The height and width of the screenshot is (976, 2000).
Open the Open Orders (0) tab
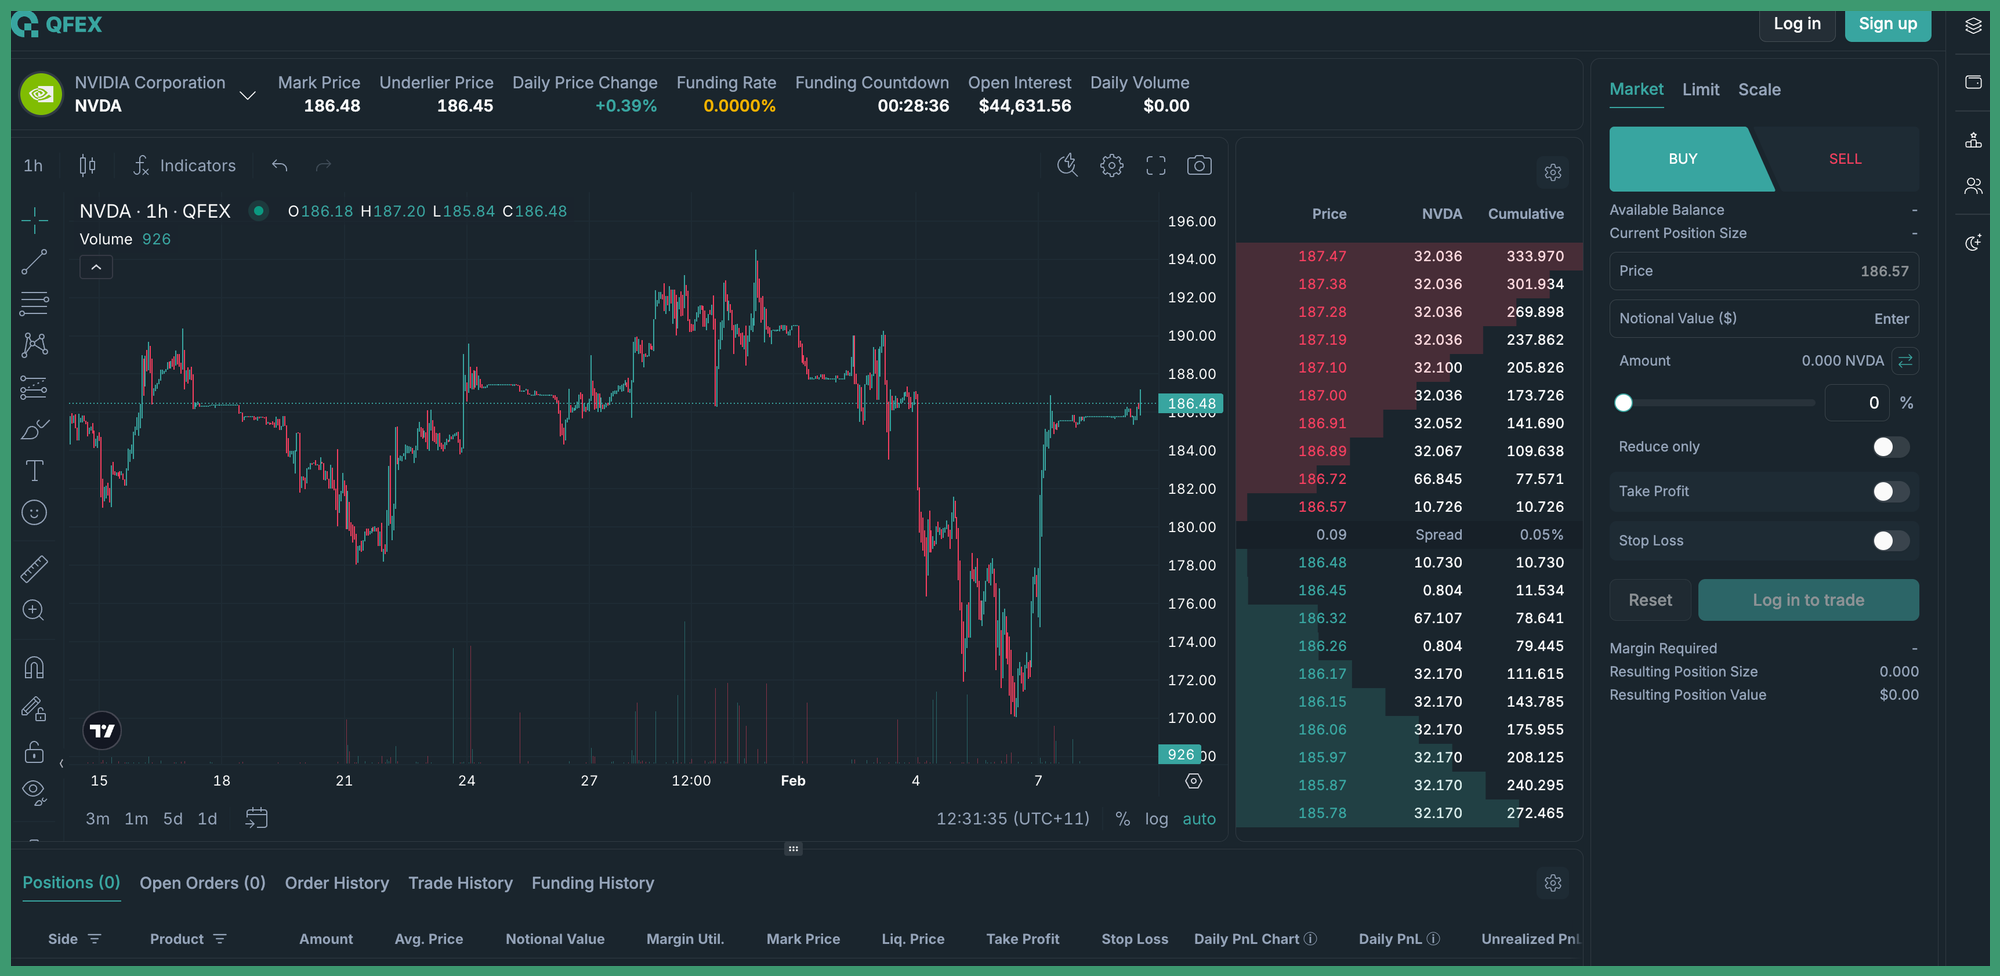point(203,883)
